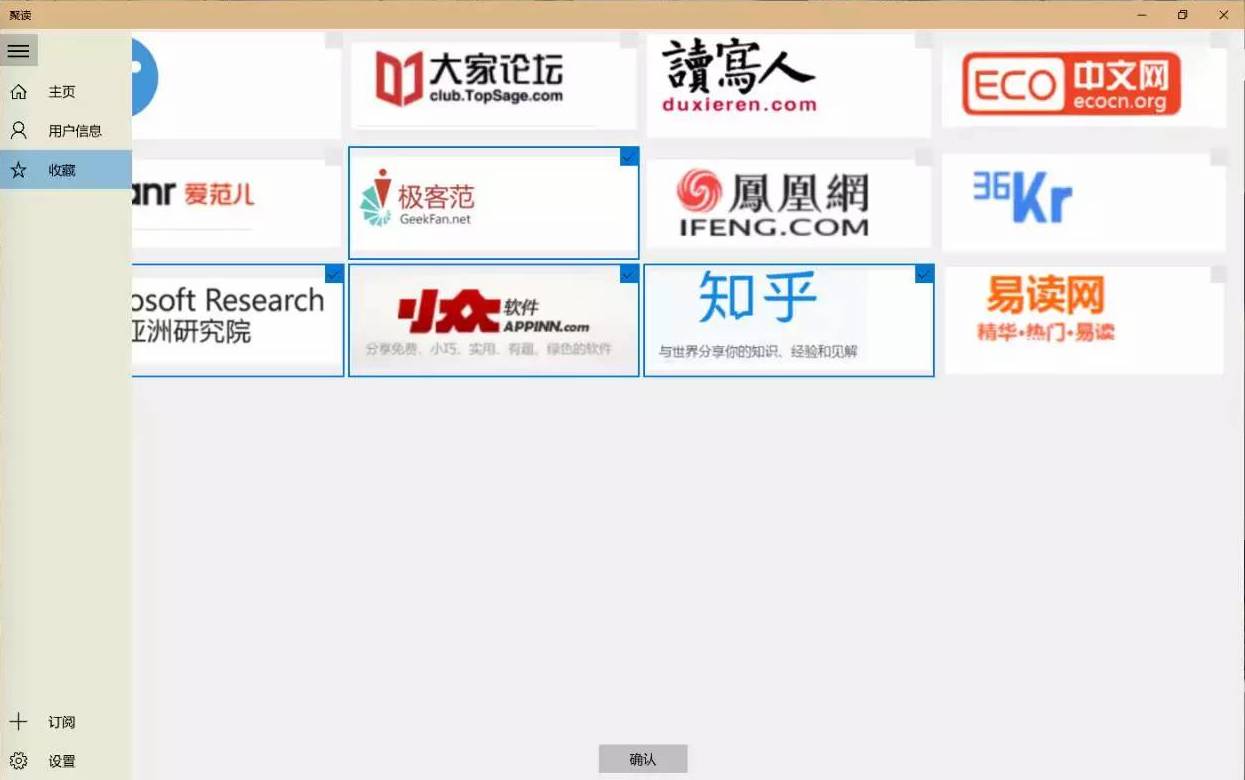Select the 大家论坛 club.TopSage.com tile
The height and width of the screenshot is (780, 1245).
click(x=493, y=84)
